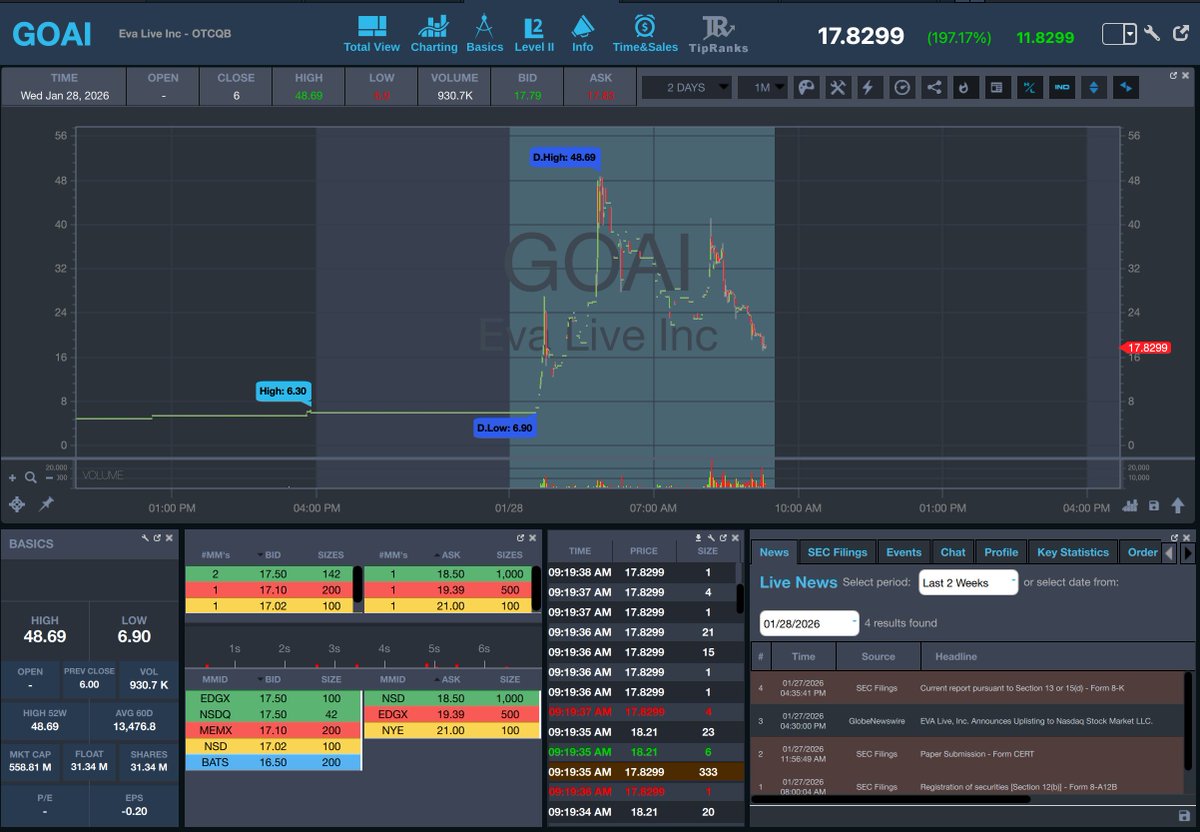
Task: Zoom out with the chart minus icon
Action: pyautogui.click(x=49, y=478)
